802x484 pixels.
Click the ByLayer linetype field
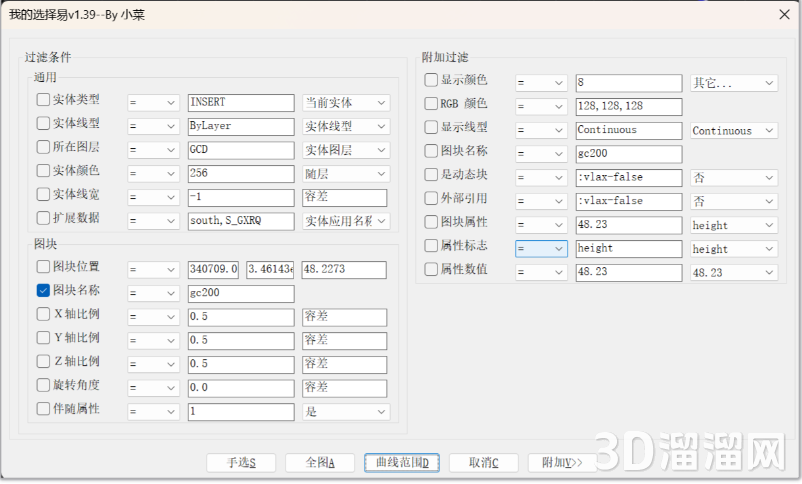pyautogui.click(x=241, y=126)
